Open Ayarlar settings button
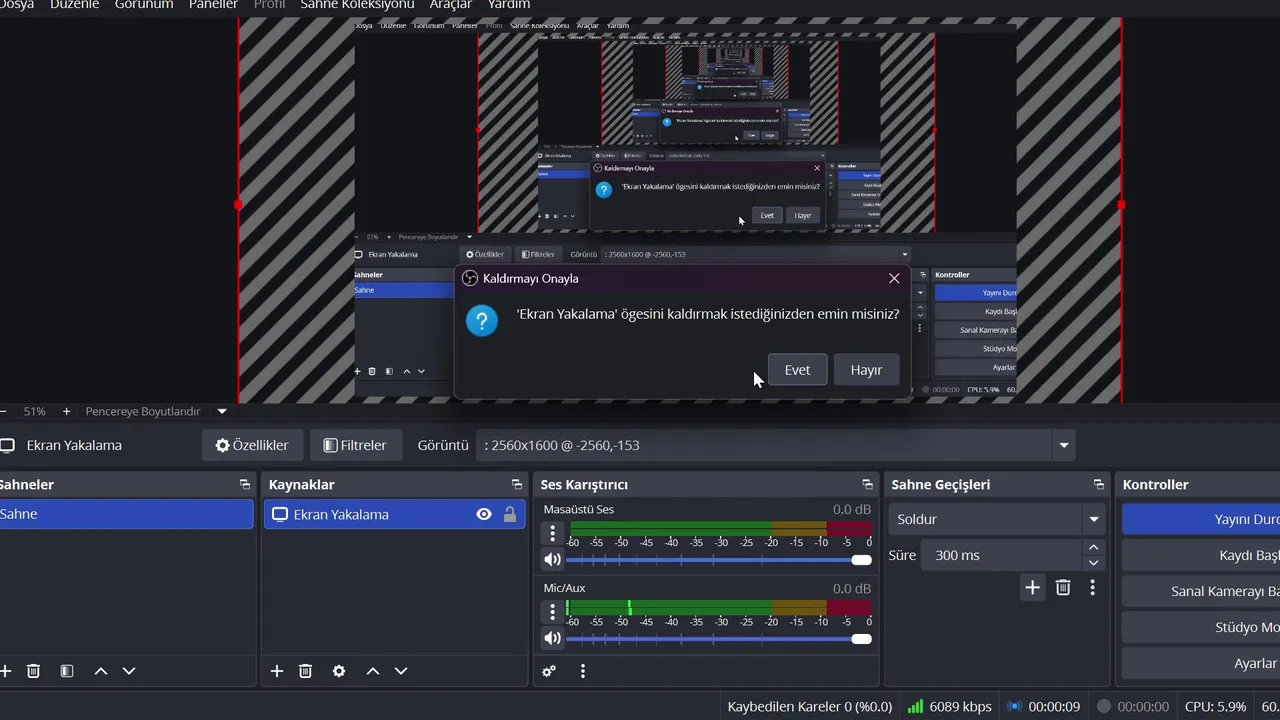The image size is (1280, 720). [x=1201, y=663]
